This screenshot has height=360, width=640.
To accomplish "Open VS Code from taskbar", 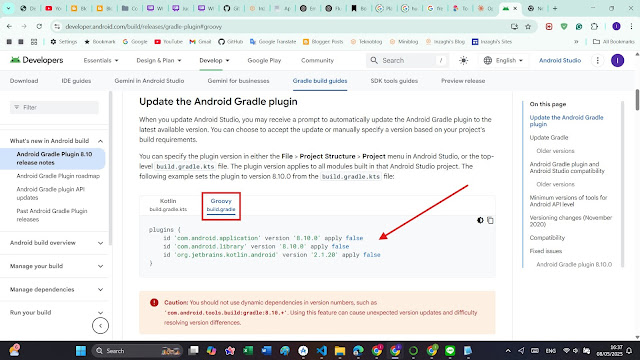I will click(x=322, y=351).
